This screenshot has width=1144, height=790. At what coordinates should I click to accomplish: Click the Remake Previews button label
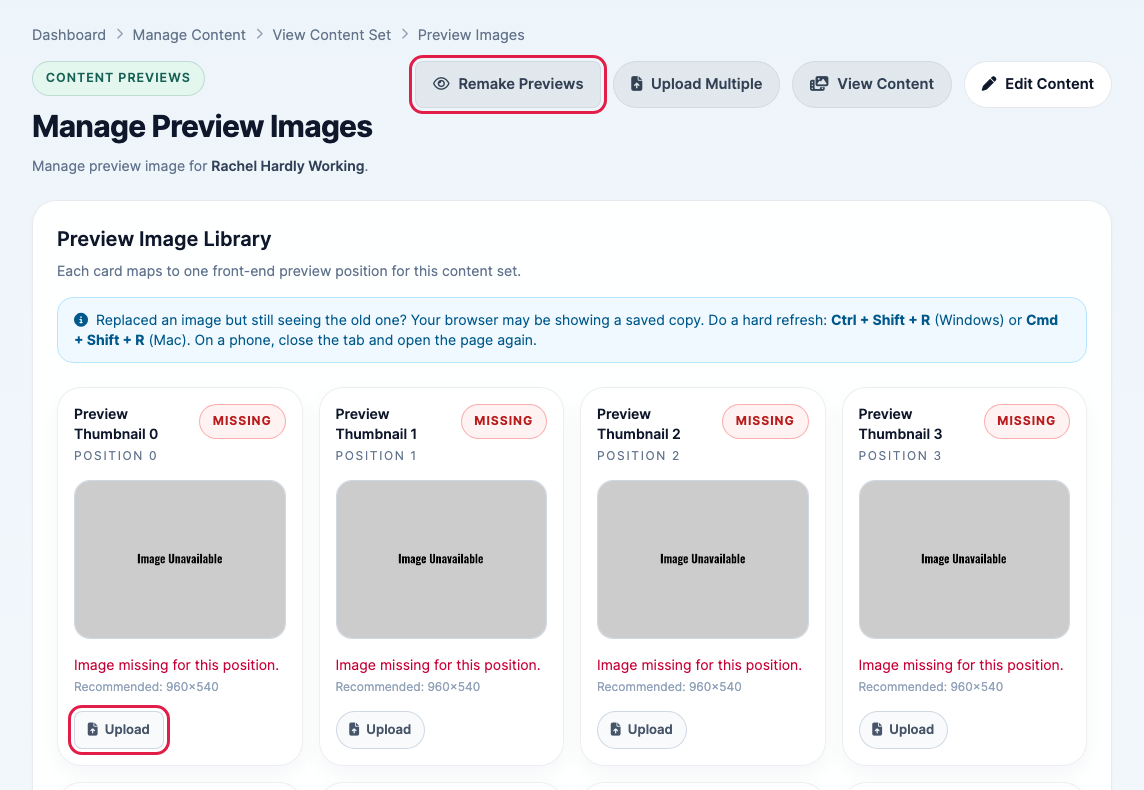click(x=520, y=84)
